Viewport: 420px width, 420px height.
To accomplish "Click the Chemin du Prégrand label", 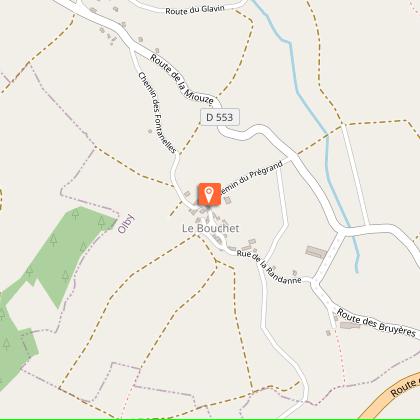I will point(252,178).
